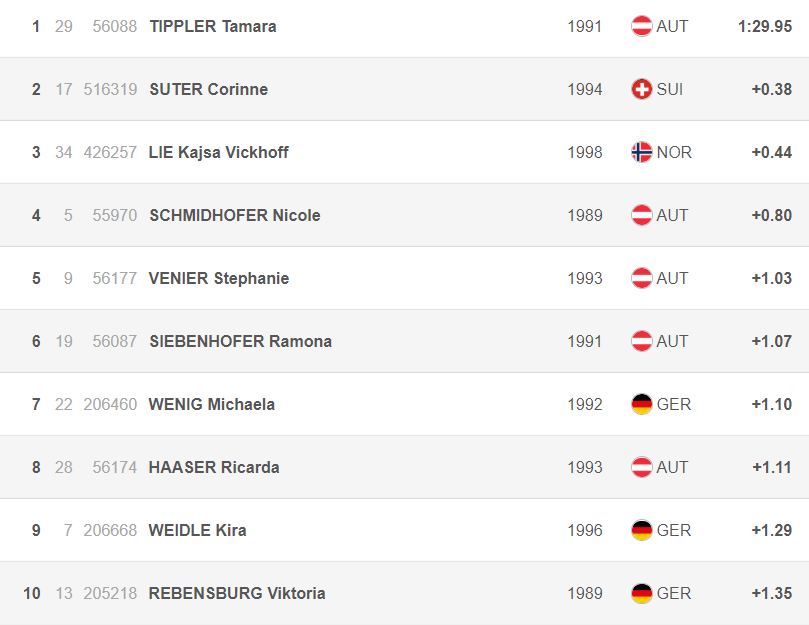Select SIEBENHOFER Ramona name
The width and height of the screenshot is (809, 625).
pyautogui.click(x=240, y=341)
